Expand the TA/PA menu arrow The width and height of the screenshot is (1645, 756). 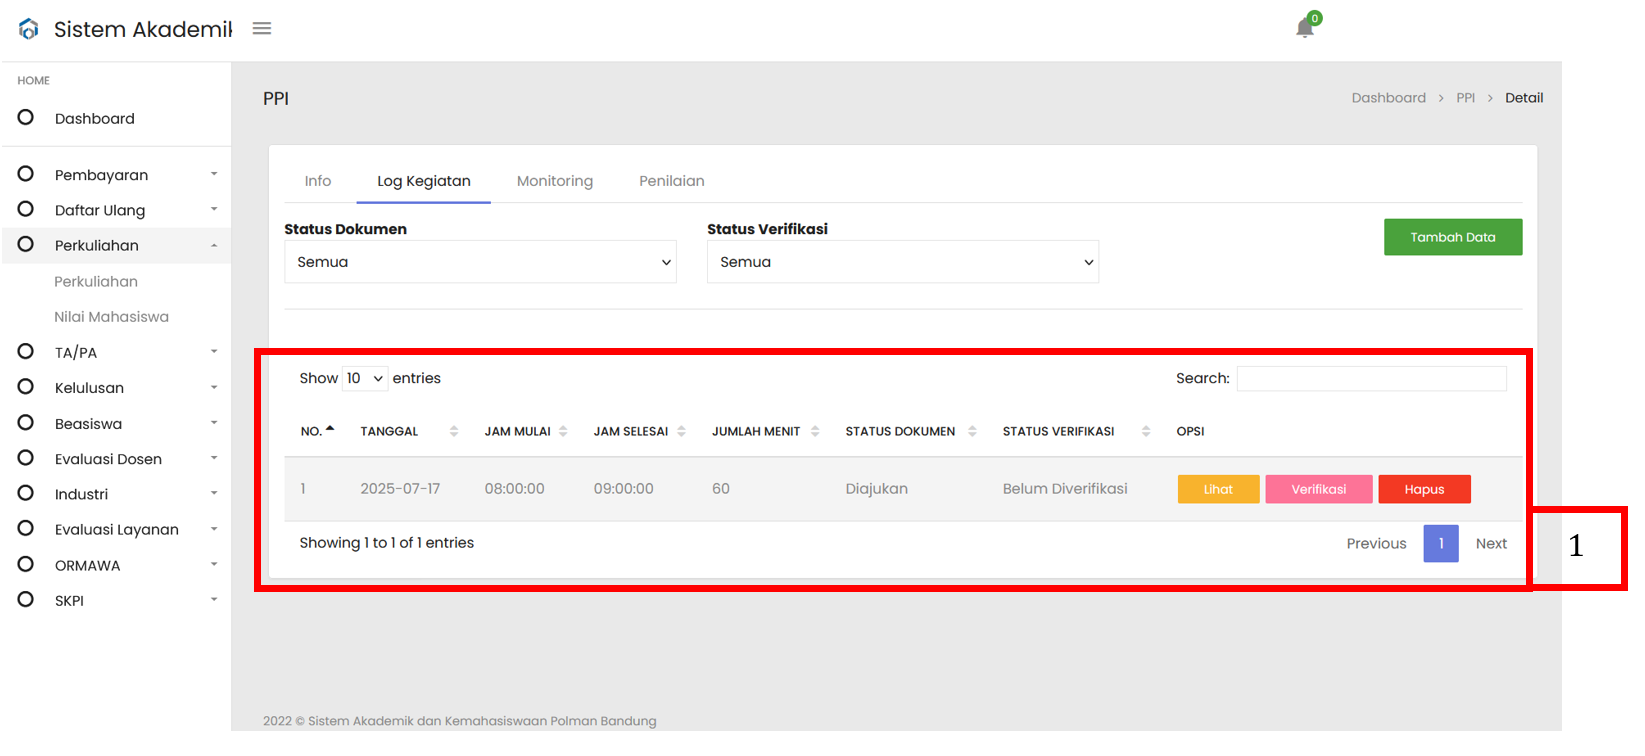click(214, 351)
